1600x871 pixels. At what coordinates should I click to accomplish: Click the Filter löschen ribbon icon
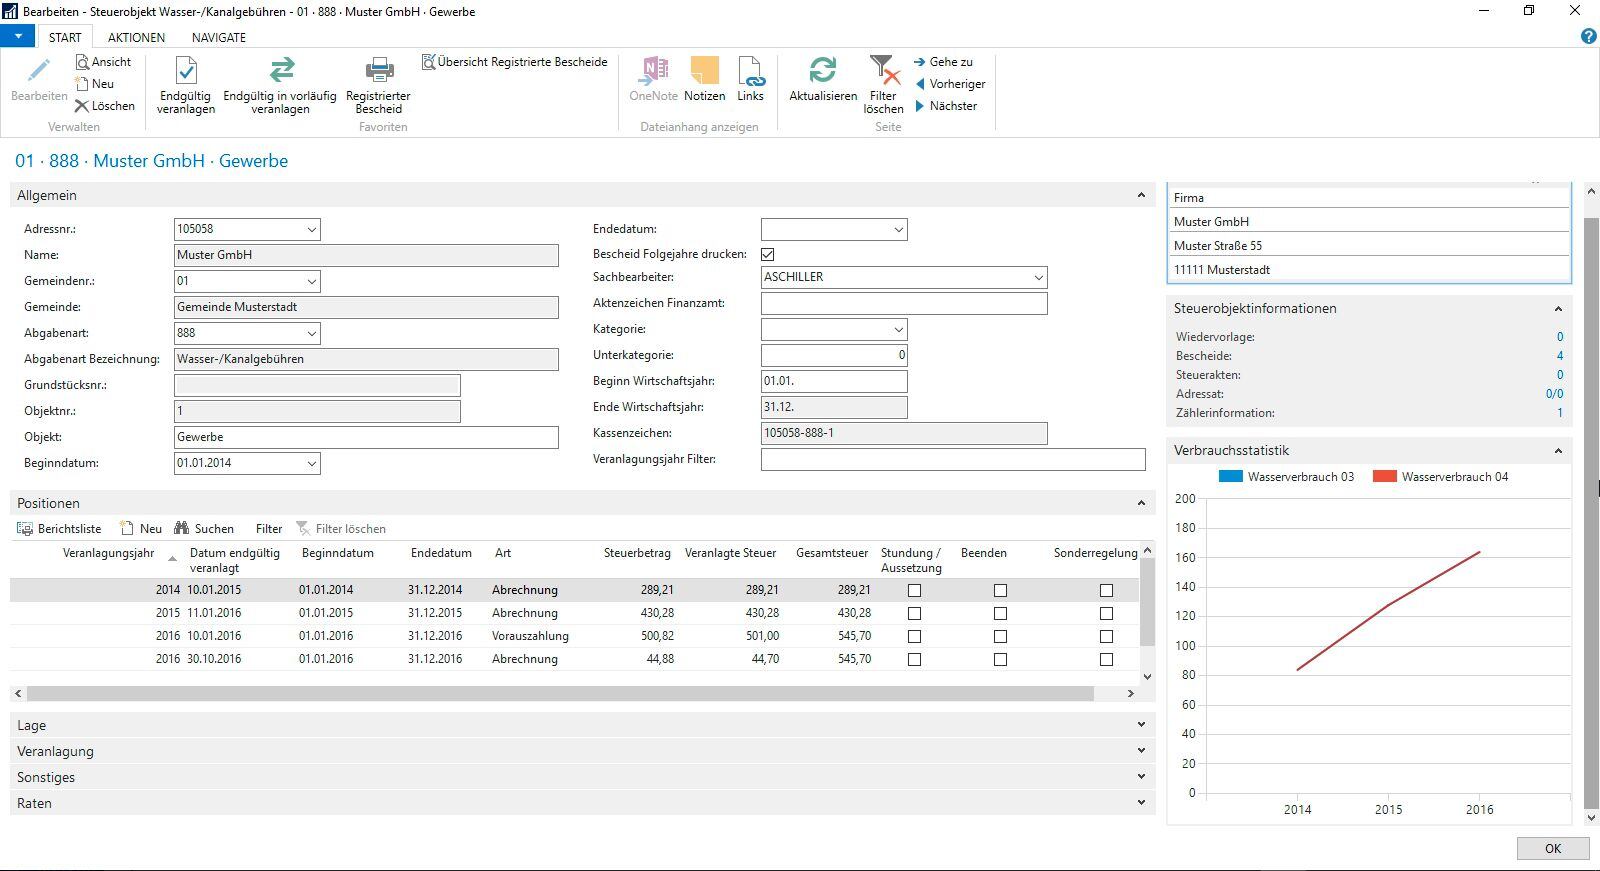[883, 71]
